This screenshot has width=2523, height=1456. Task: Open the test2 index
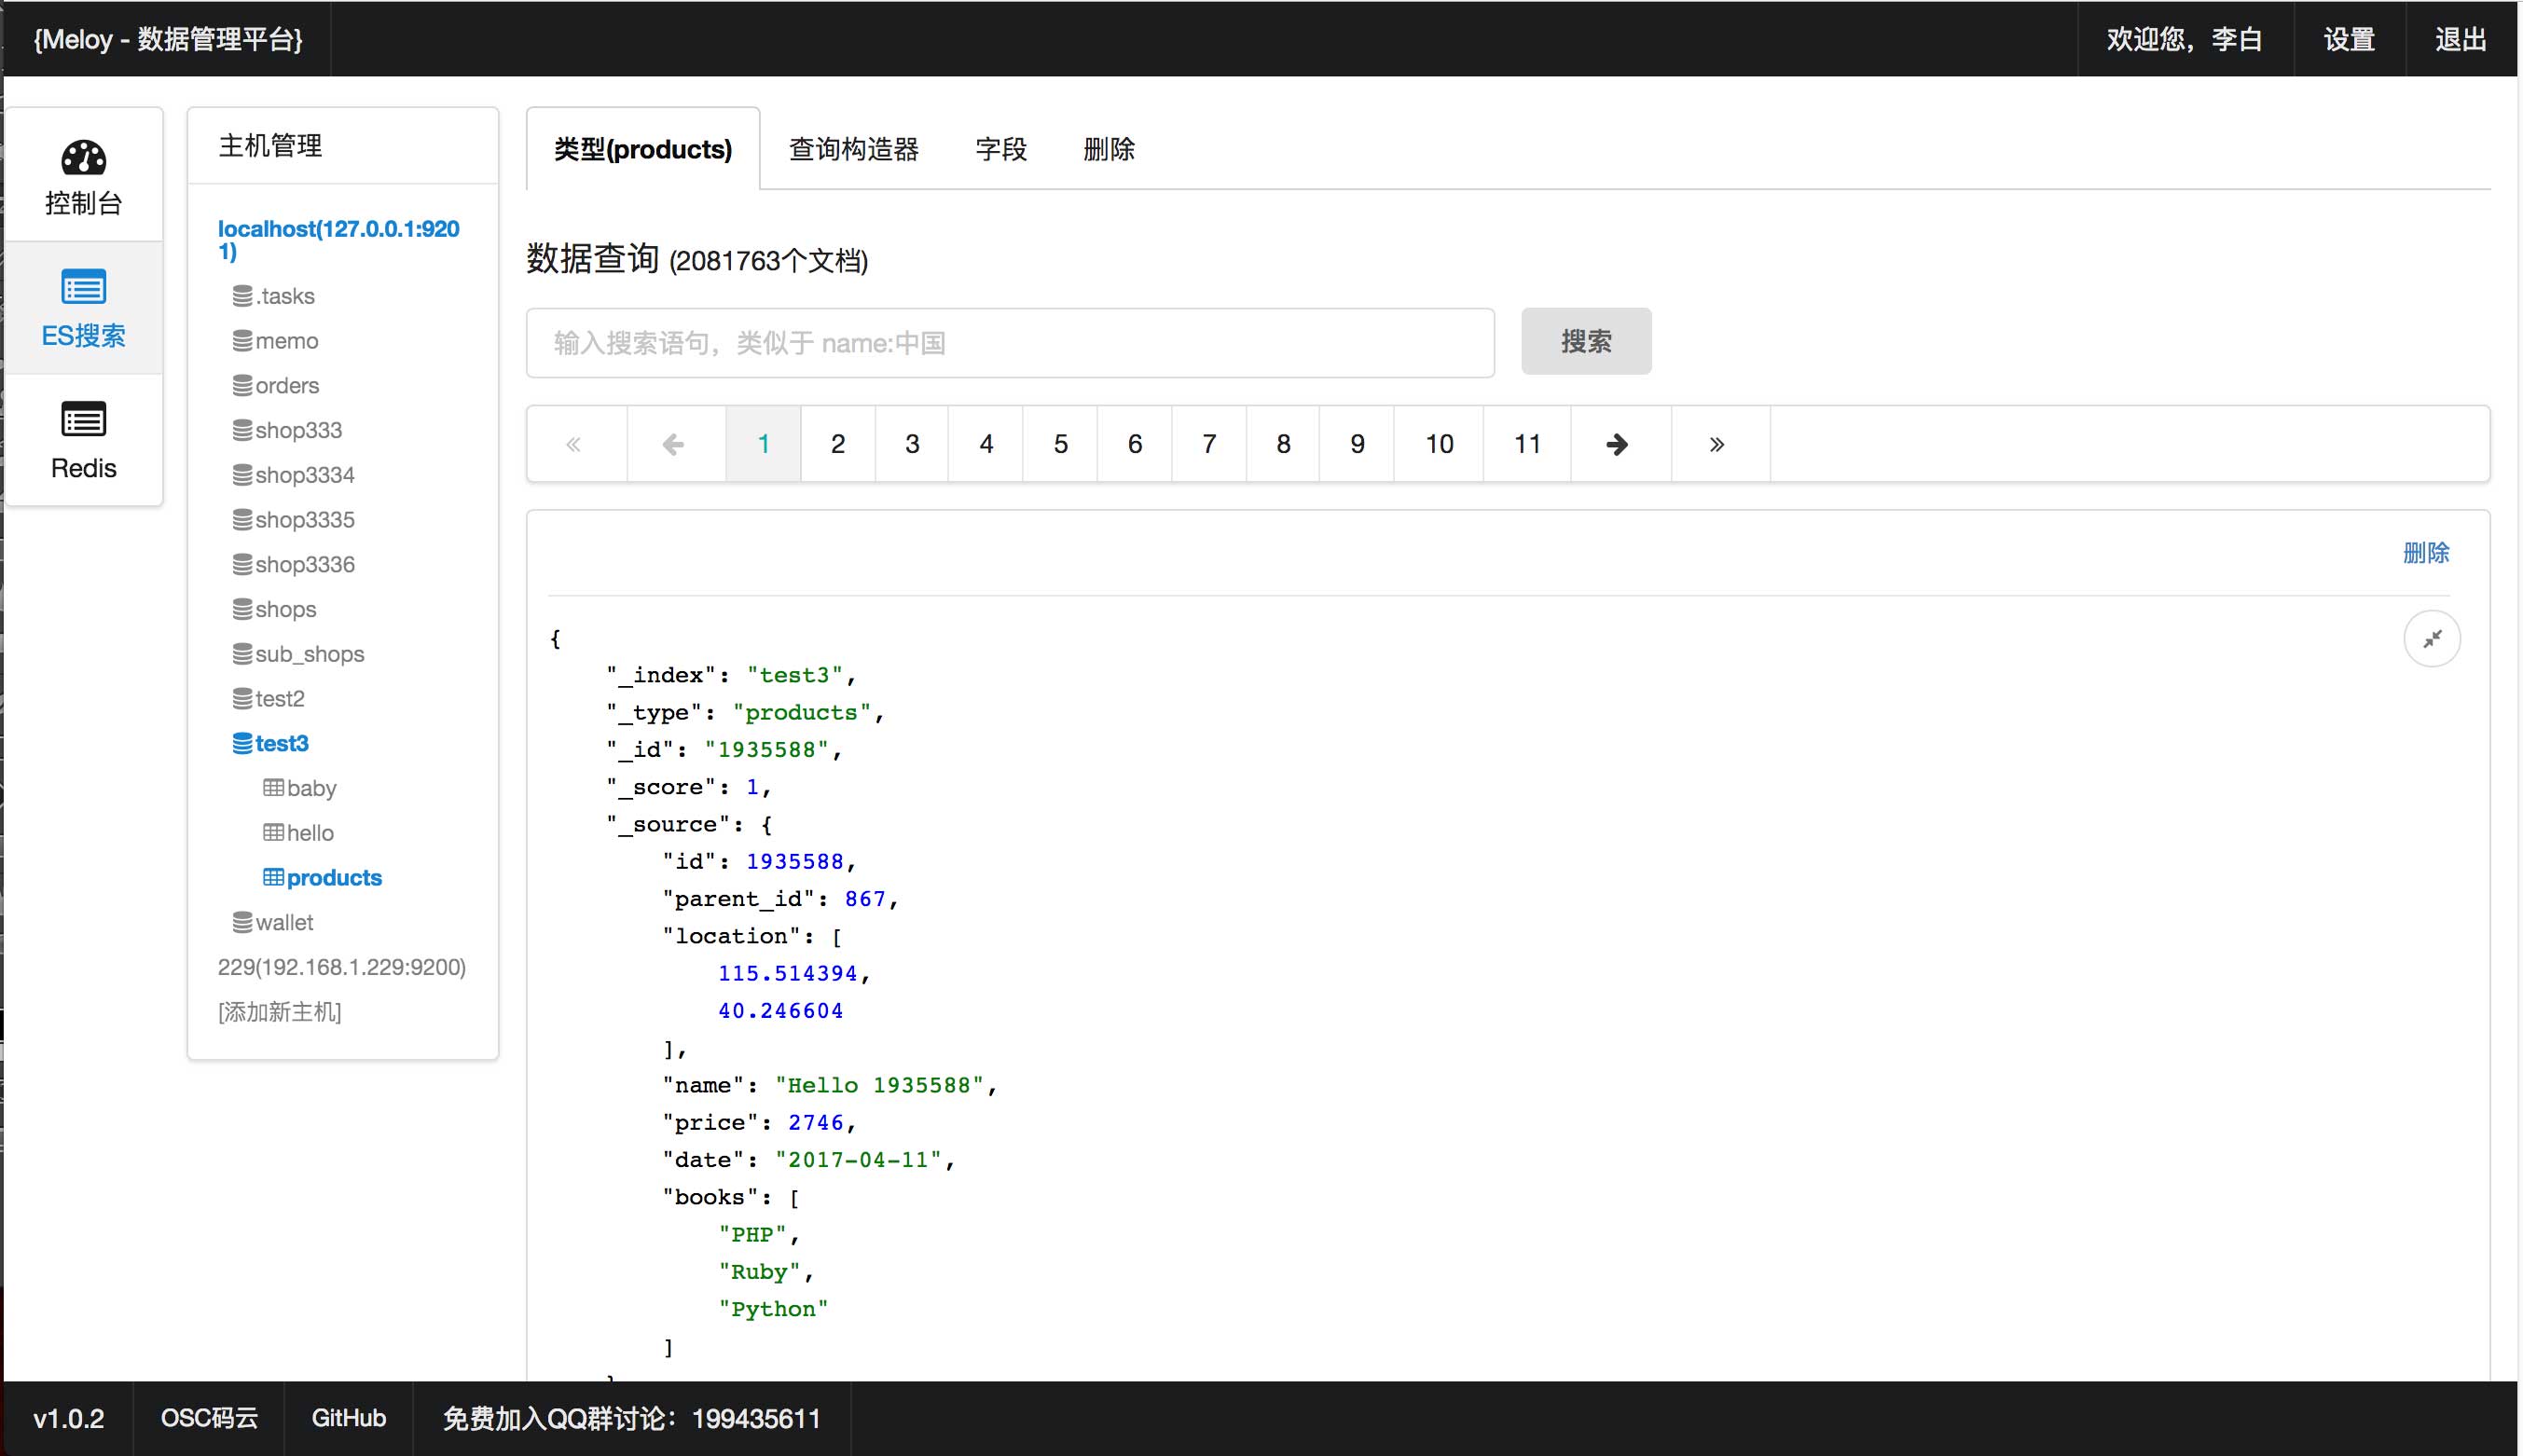[268, 699]
